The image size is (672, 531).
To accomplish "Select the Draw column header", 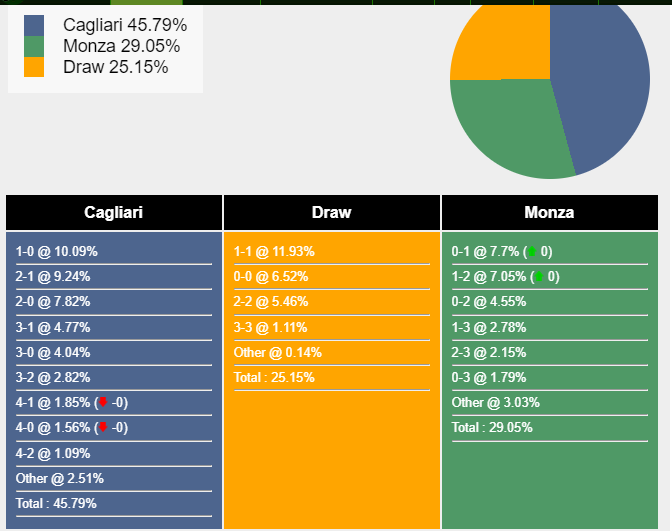I will 332,213.
